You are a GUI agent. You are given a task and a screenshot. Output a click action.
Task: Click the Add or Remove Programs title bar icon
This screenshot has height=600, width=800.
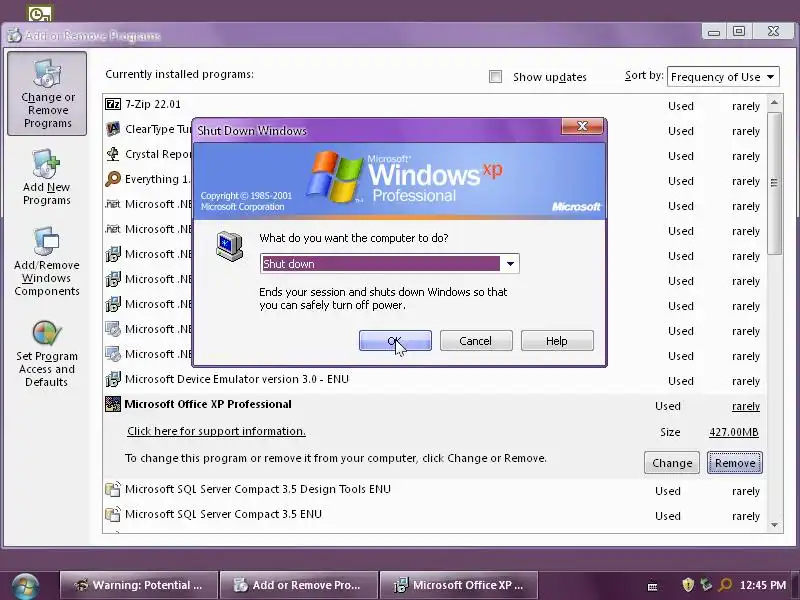coord(14,36)
